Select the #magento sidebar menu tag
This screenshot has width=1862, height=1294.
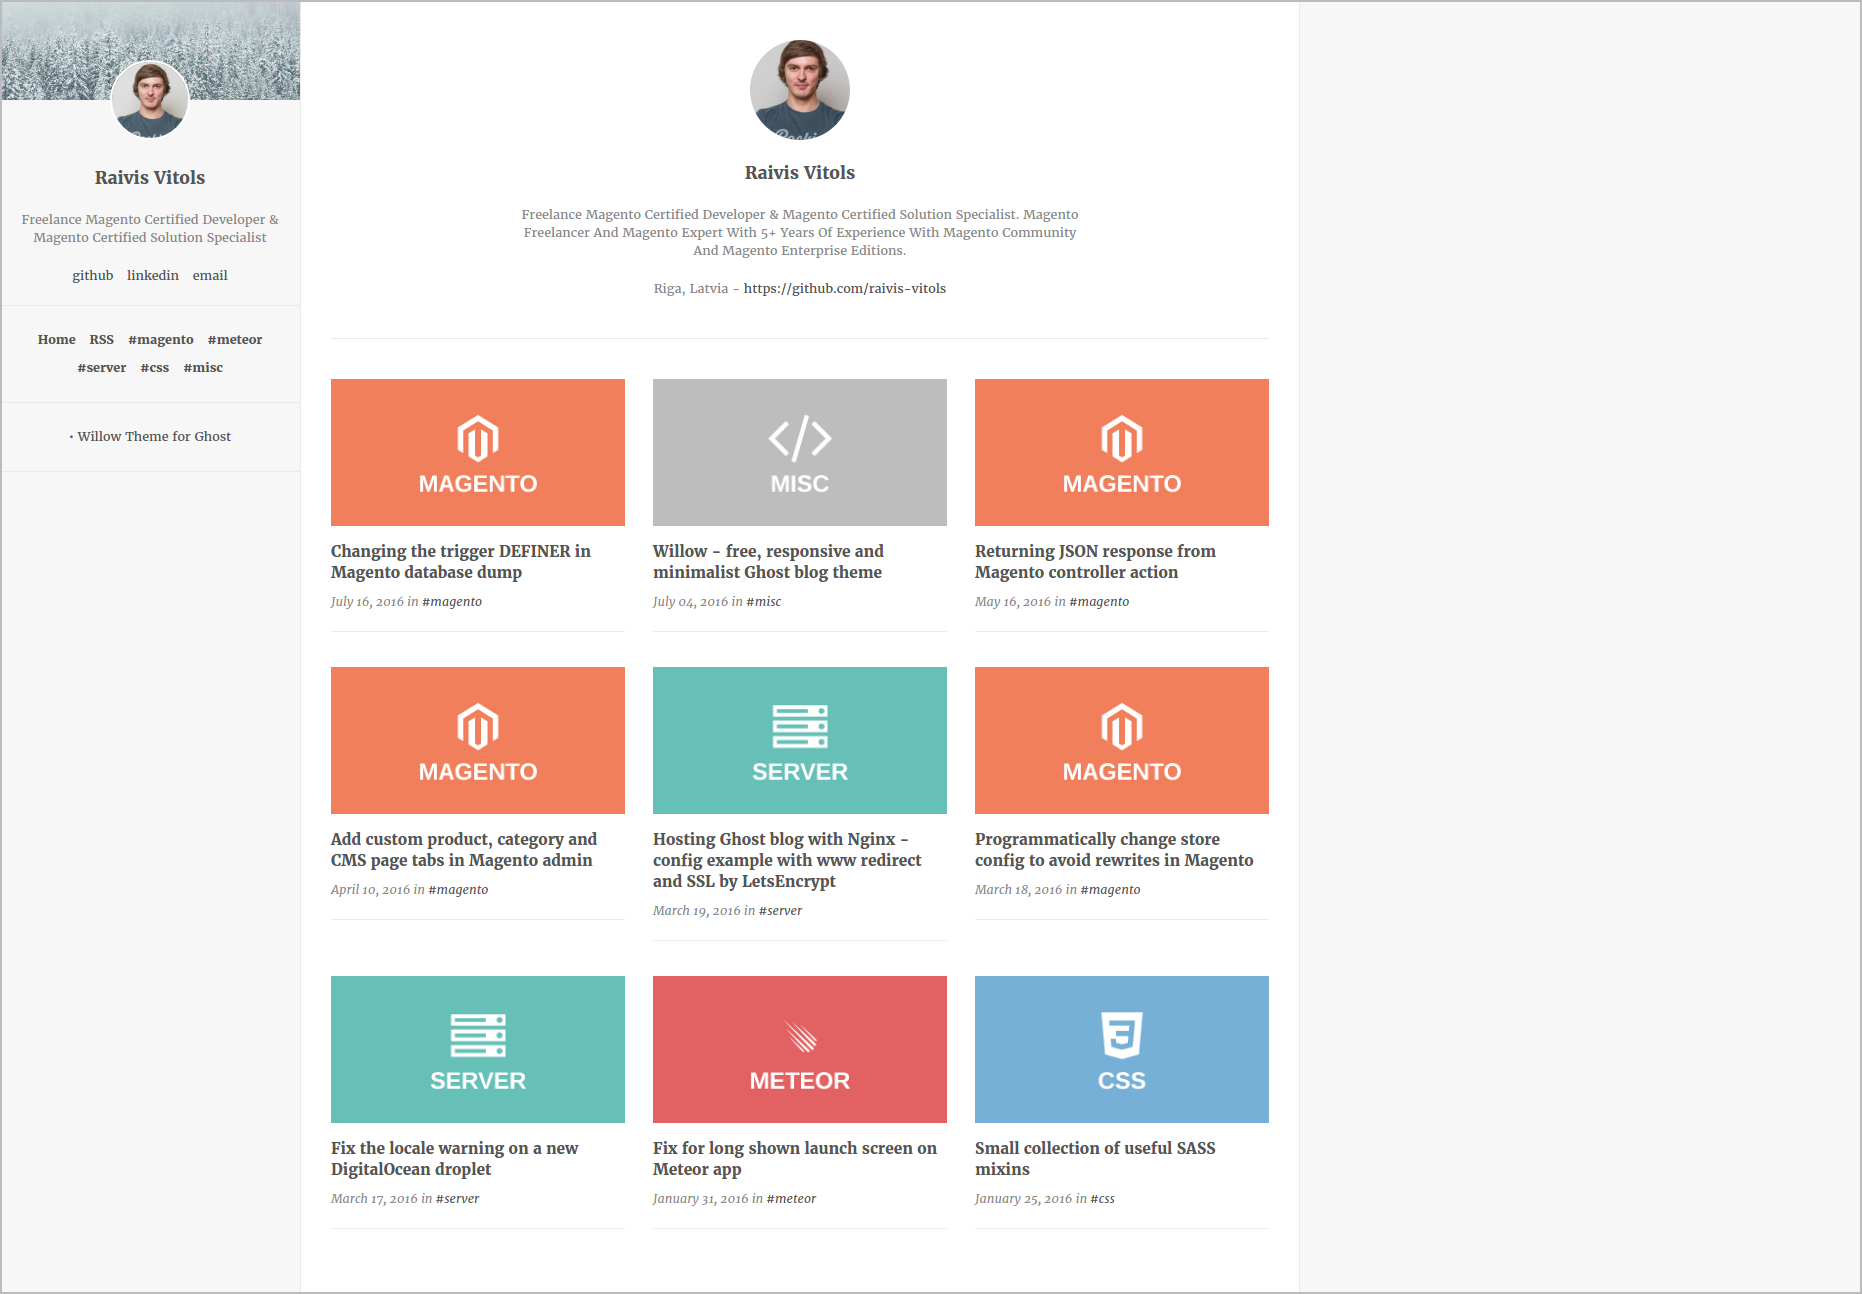161,339
